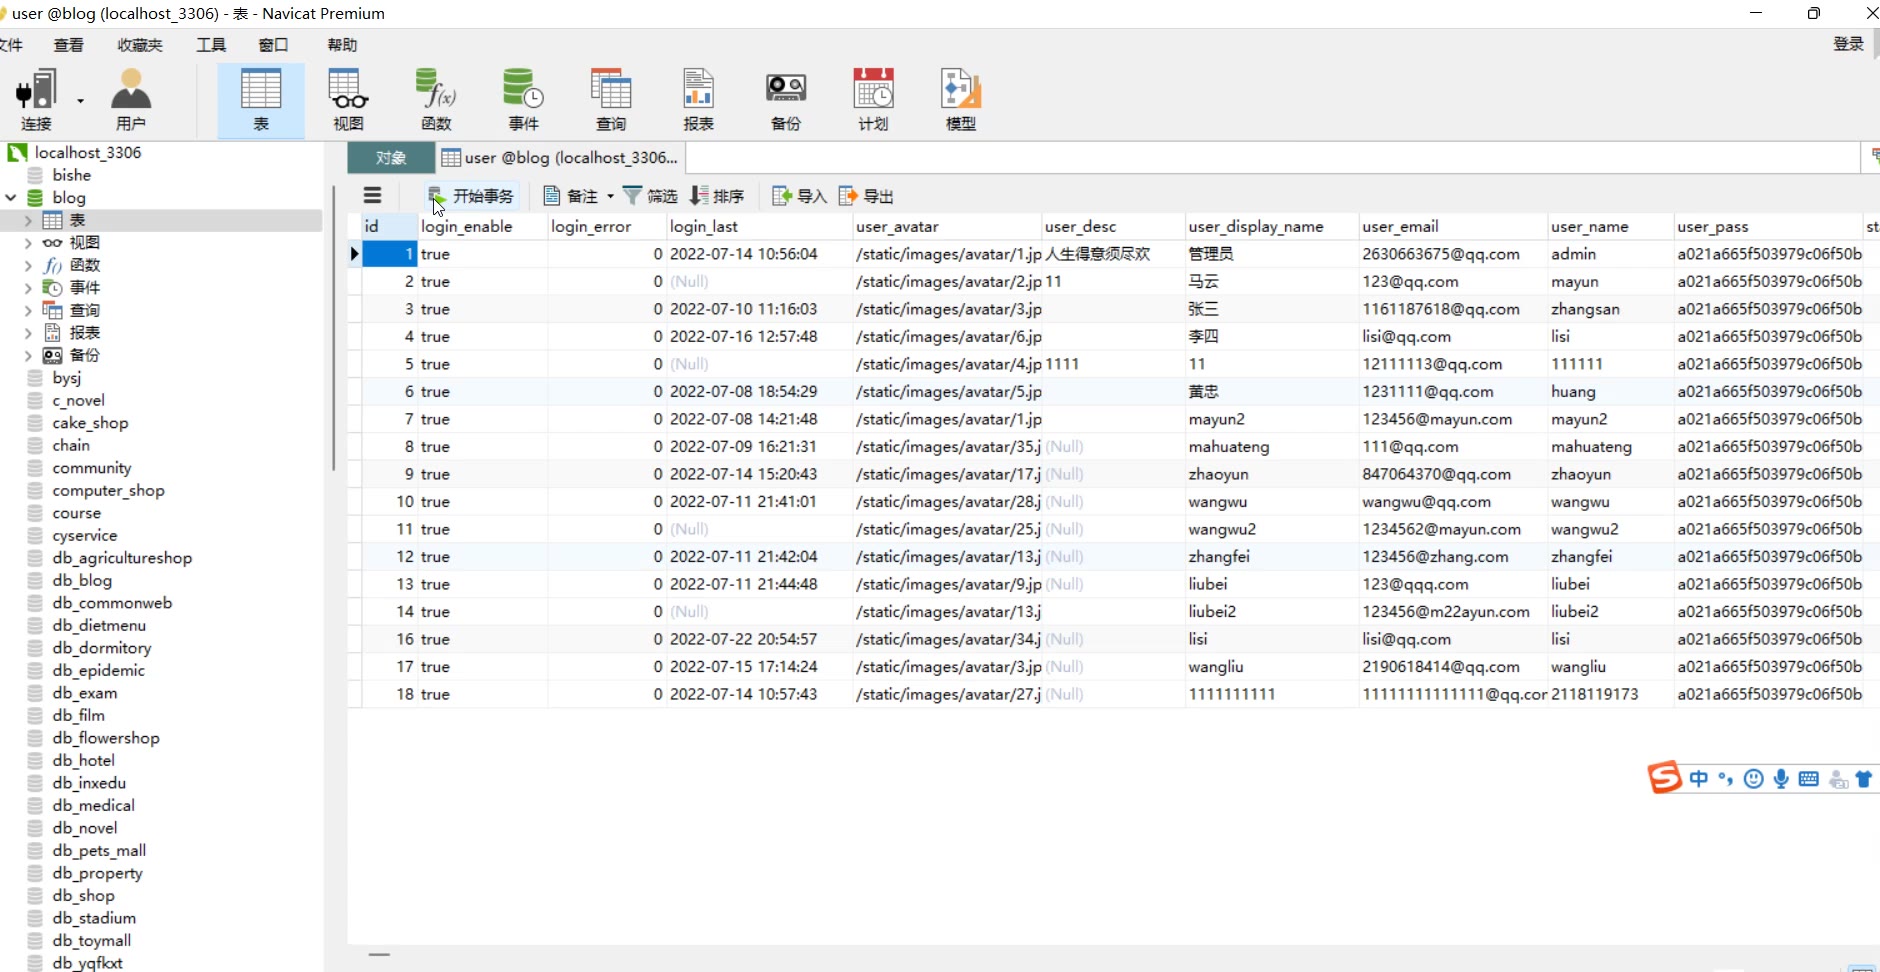This screenshot has width=1880, height=972.
Task: Switch to the 对象 tab
Action: [x=391, y=158]
